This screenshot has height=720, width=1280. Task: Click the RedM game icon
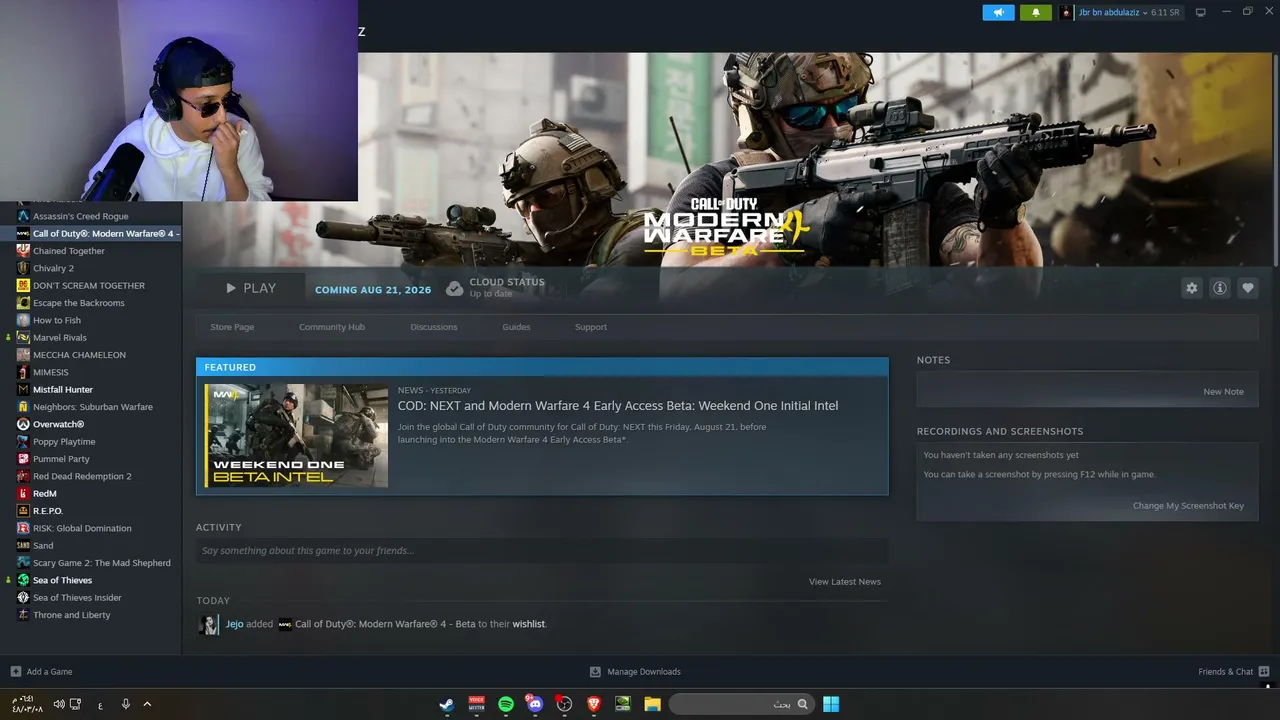(23, 493)
